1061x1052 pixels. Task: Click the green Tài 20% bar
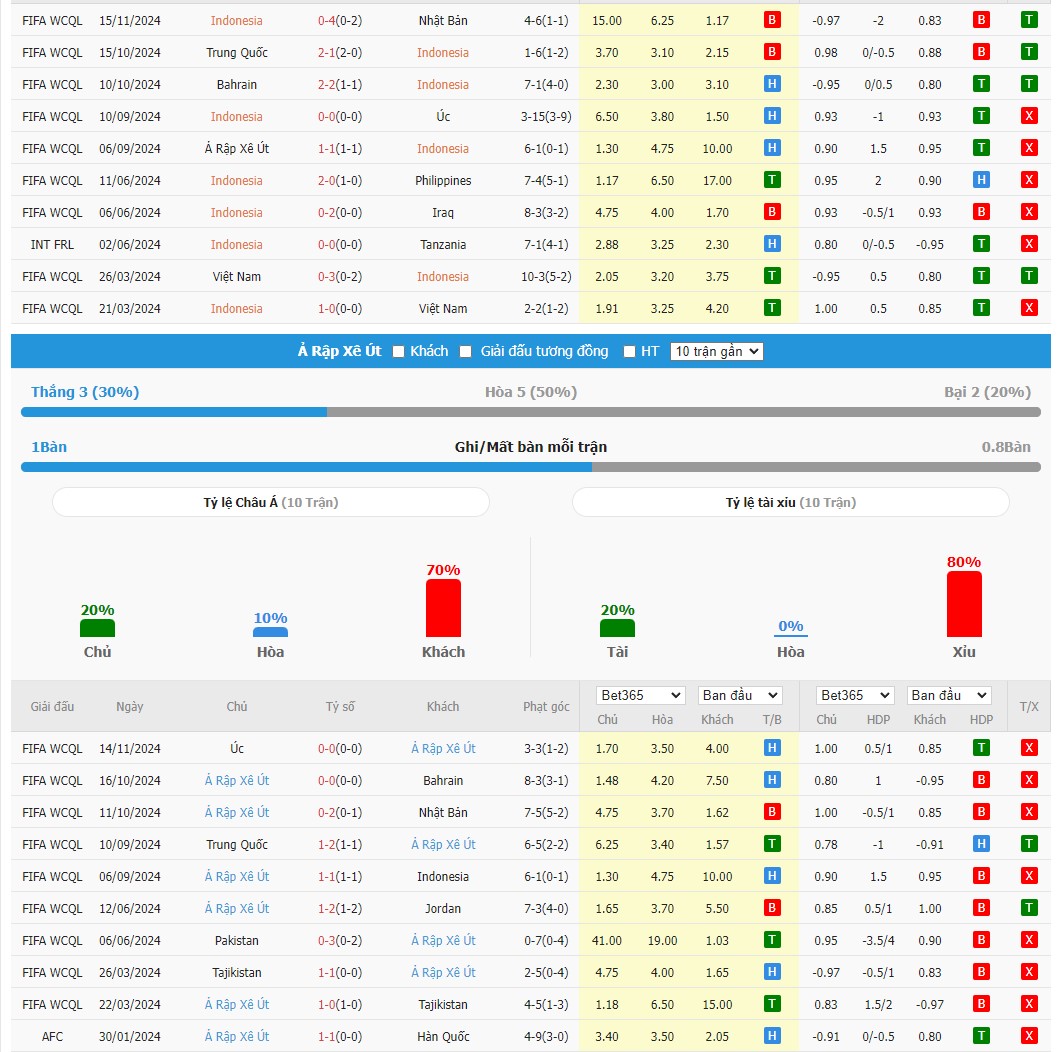[x=617, y=628]
